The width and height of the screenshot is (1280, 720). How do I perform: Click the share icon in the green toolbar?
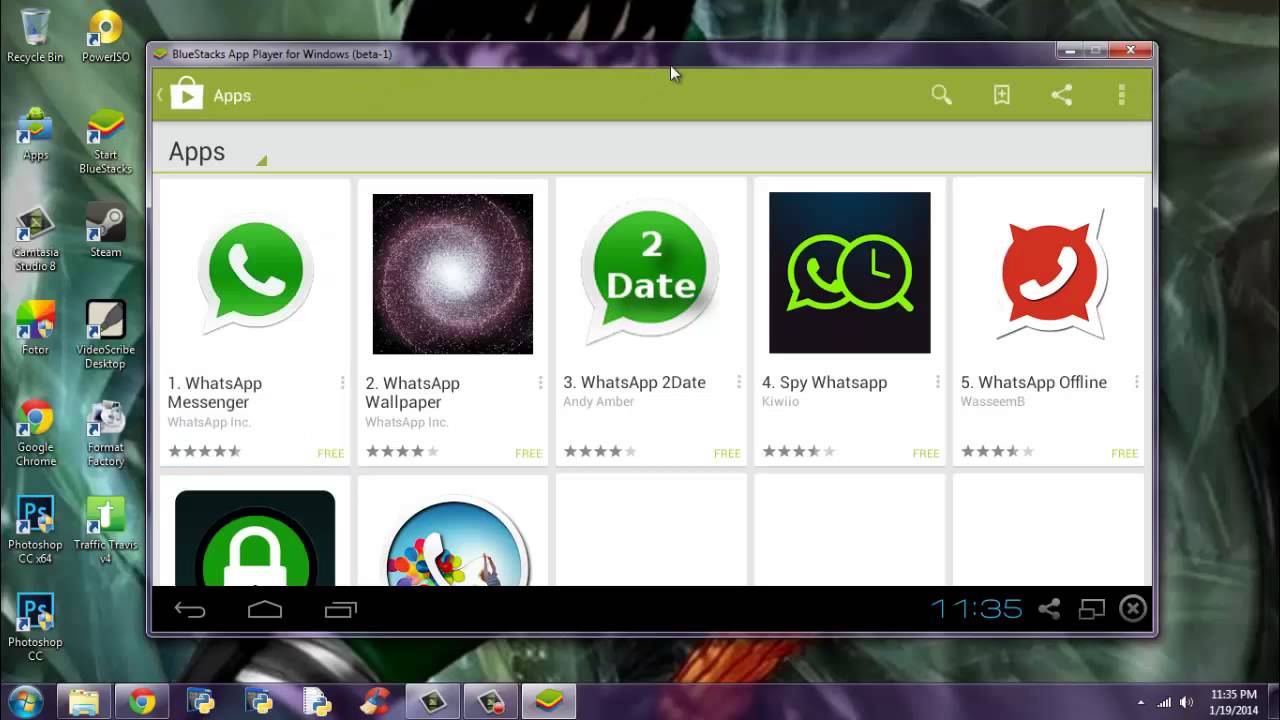(x=1062, y=95)
